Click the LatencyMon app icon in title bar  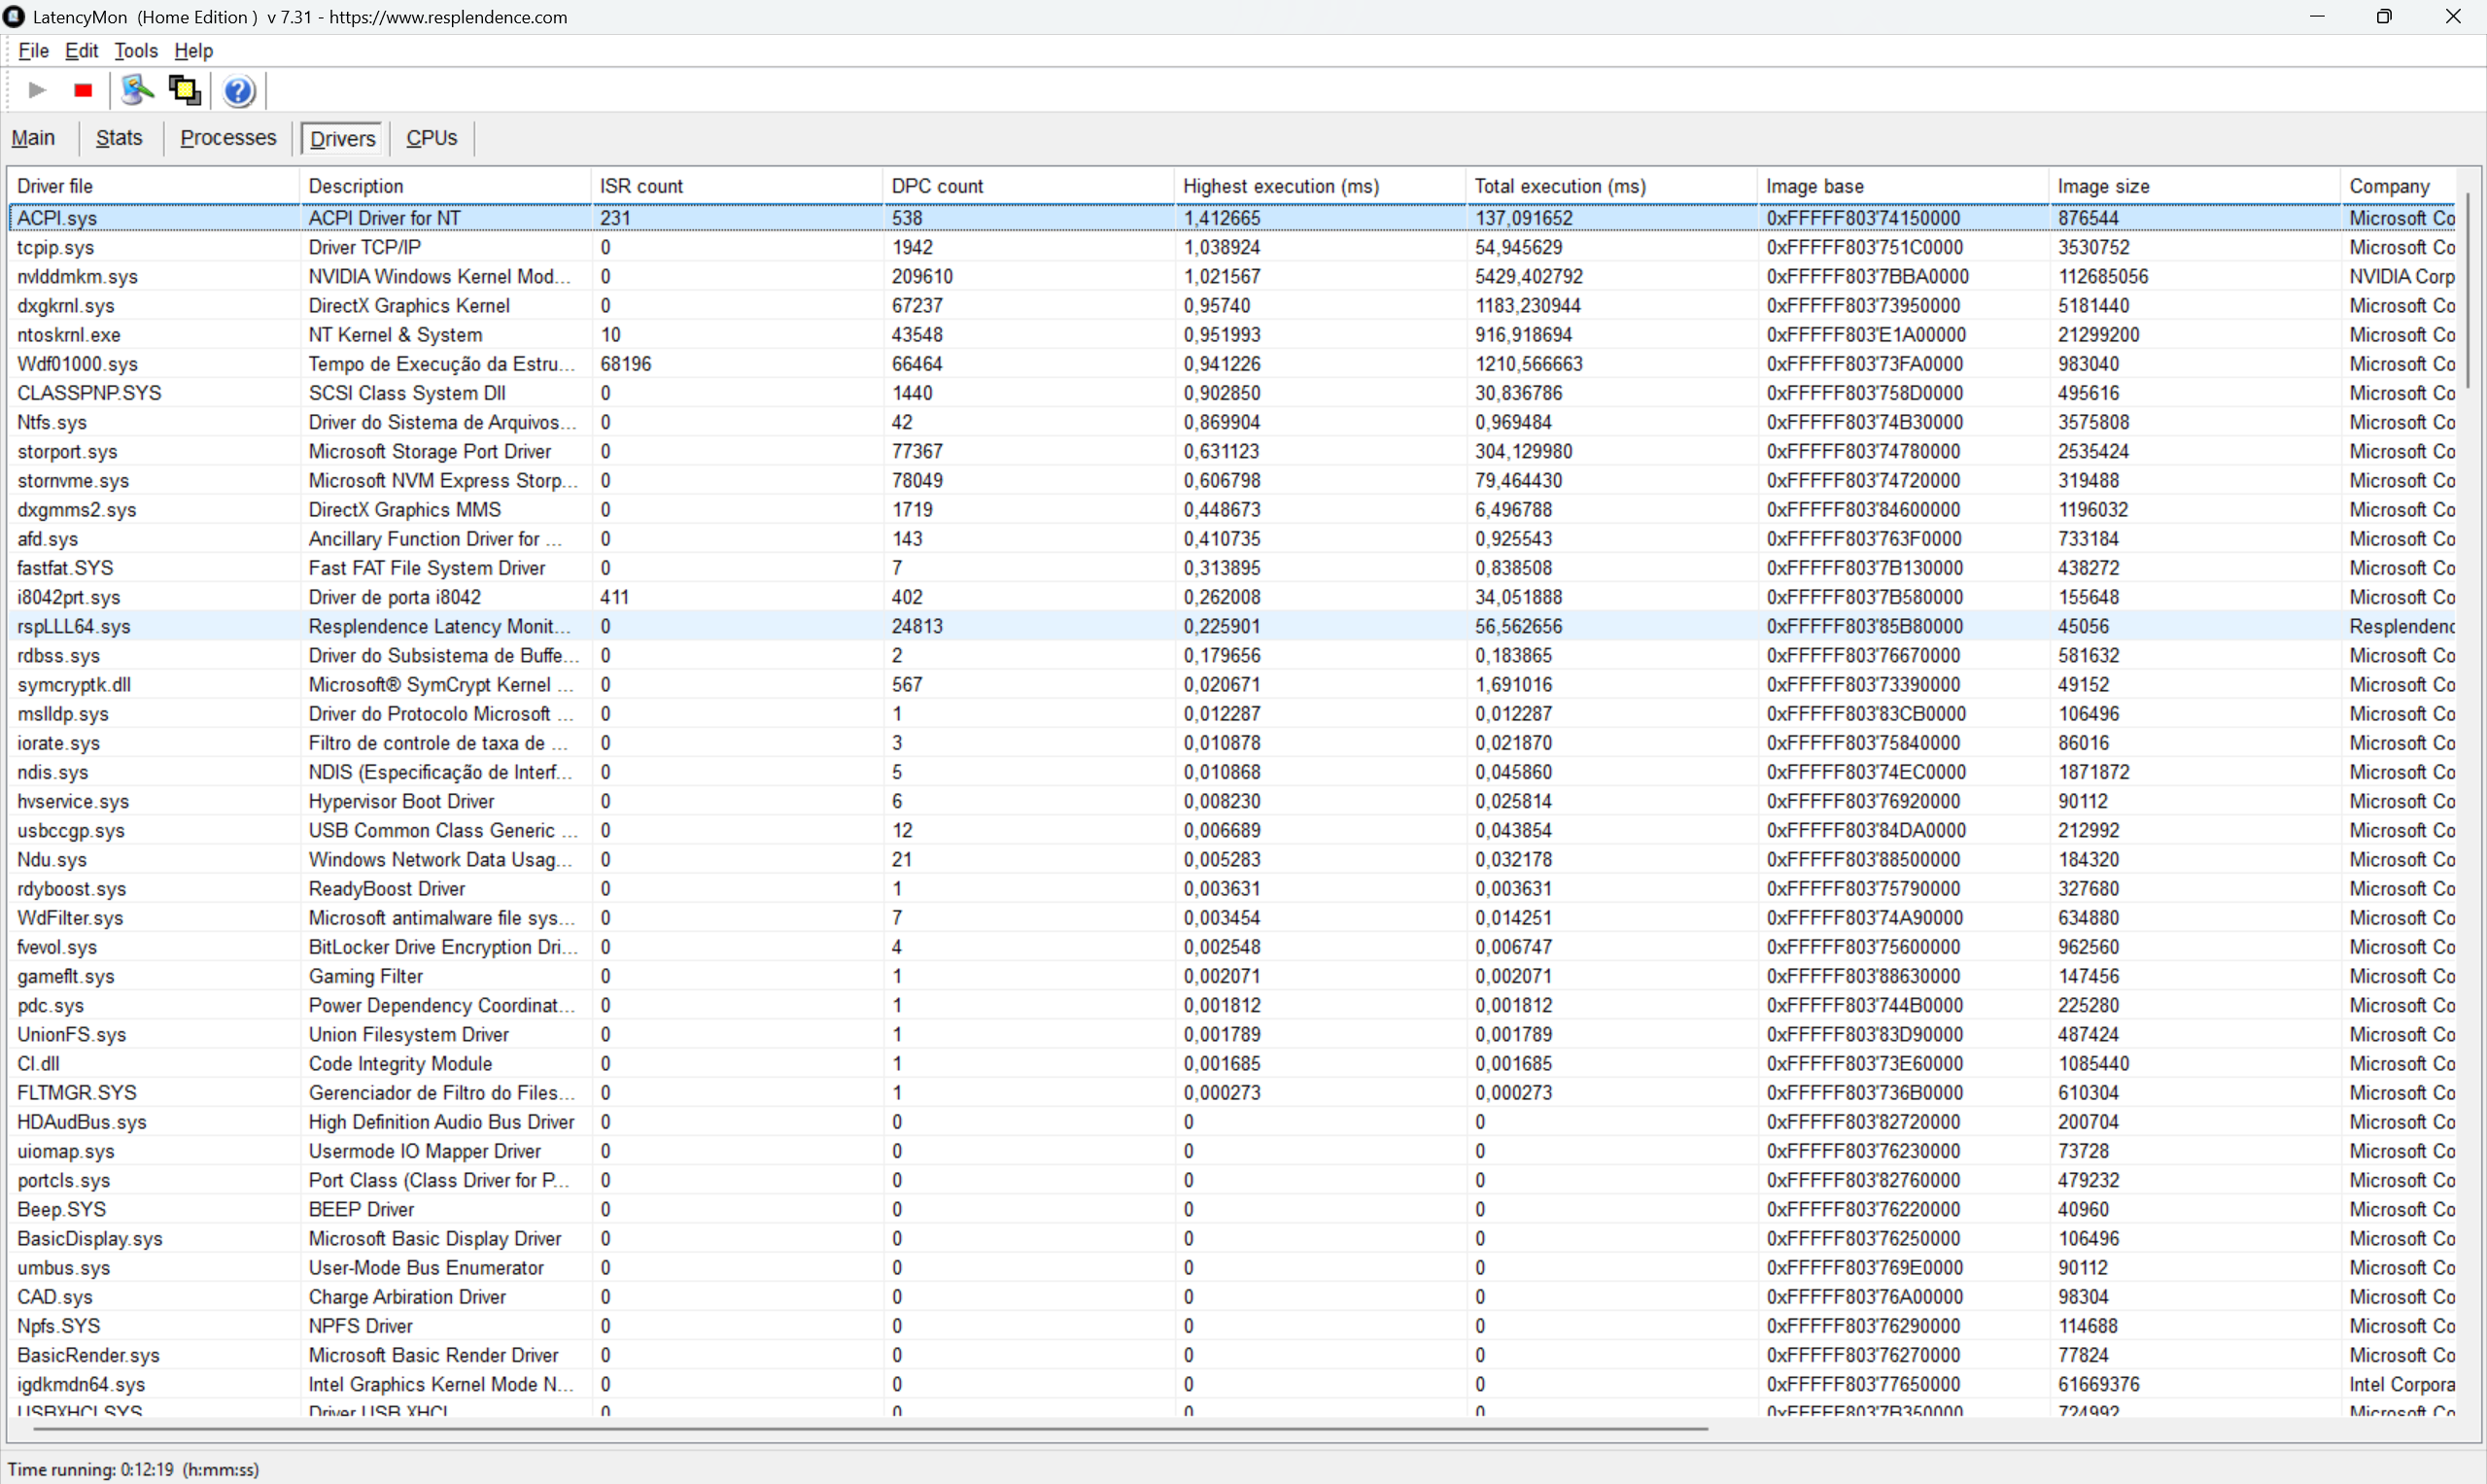click(x=14, y=17)
